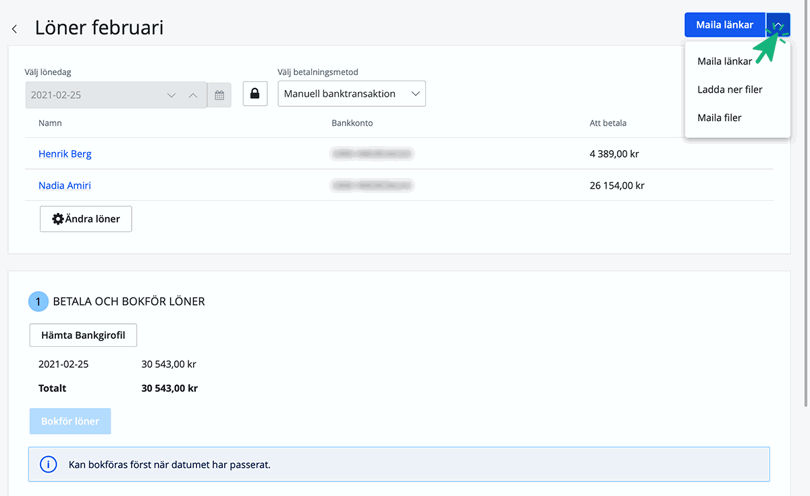Toggle the padlock icon next to the date

pos(255,94)
